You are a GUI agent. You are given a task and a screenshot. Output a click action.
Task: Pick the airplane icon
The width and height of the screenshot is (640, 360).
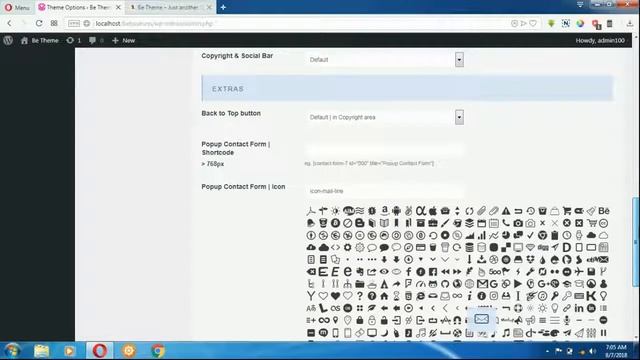[579, 271]
